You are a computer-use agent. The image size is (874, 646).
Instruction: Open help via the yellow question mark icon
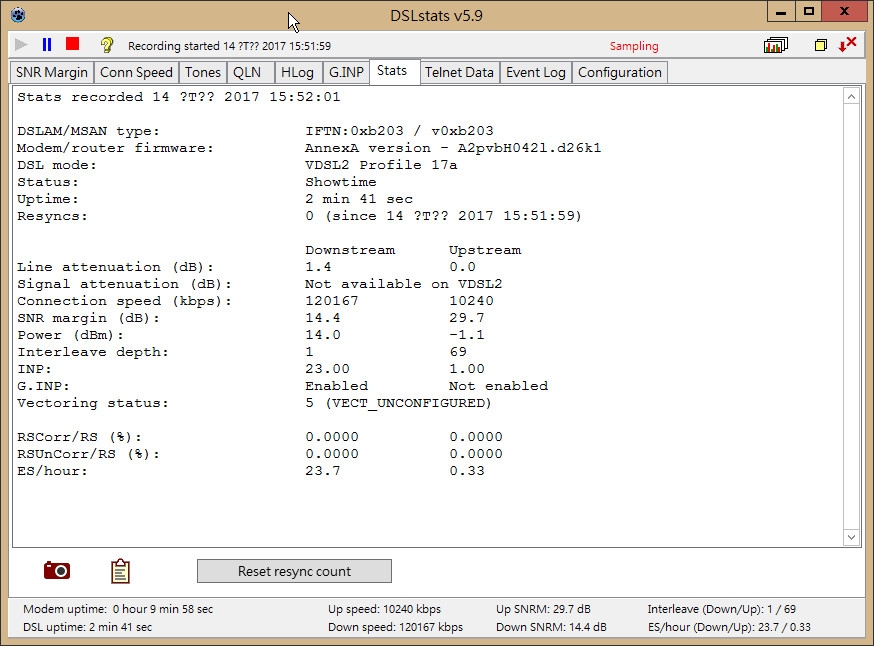click(106, 45)
